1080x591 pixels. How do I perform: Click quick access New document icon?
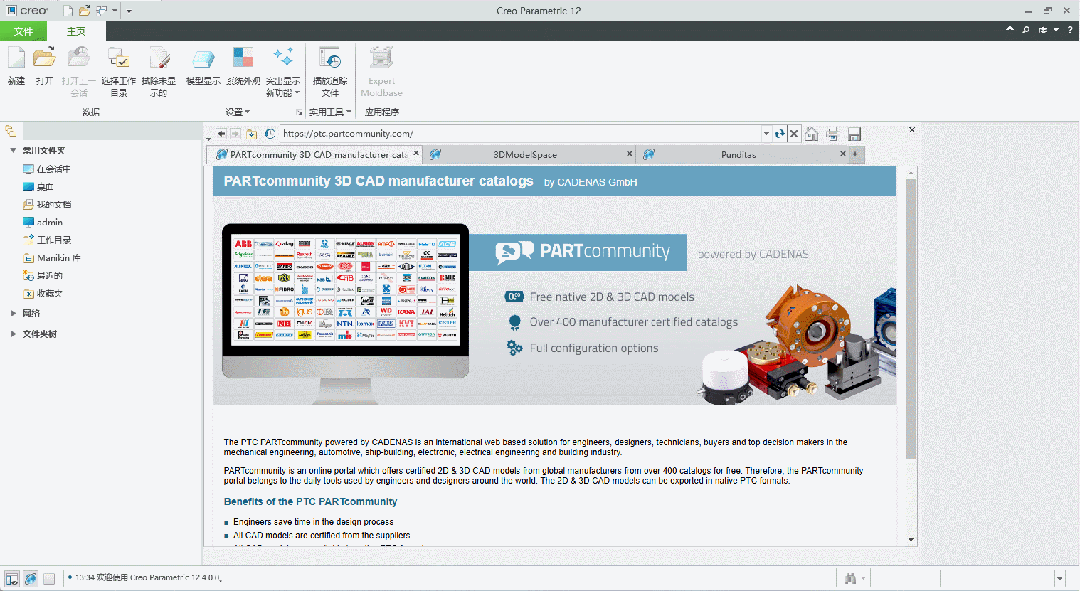pyautogui.click(x=68, y=10)
